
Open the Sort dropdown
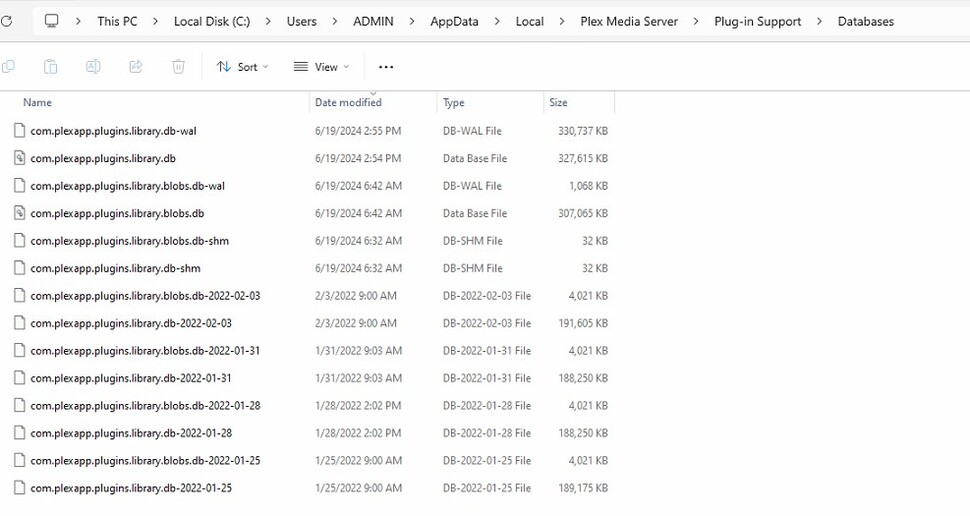(244, 67)
